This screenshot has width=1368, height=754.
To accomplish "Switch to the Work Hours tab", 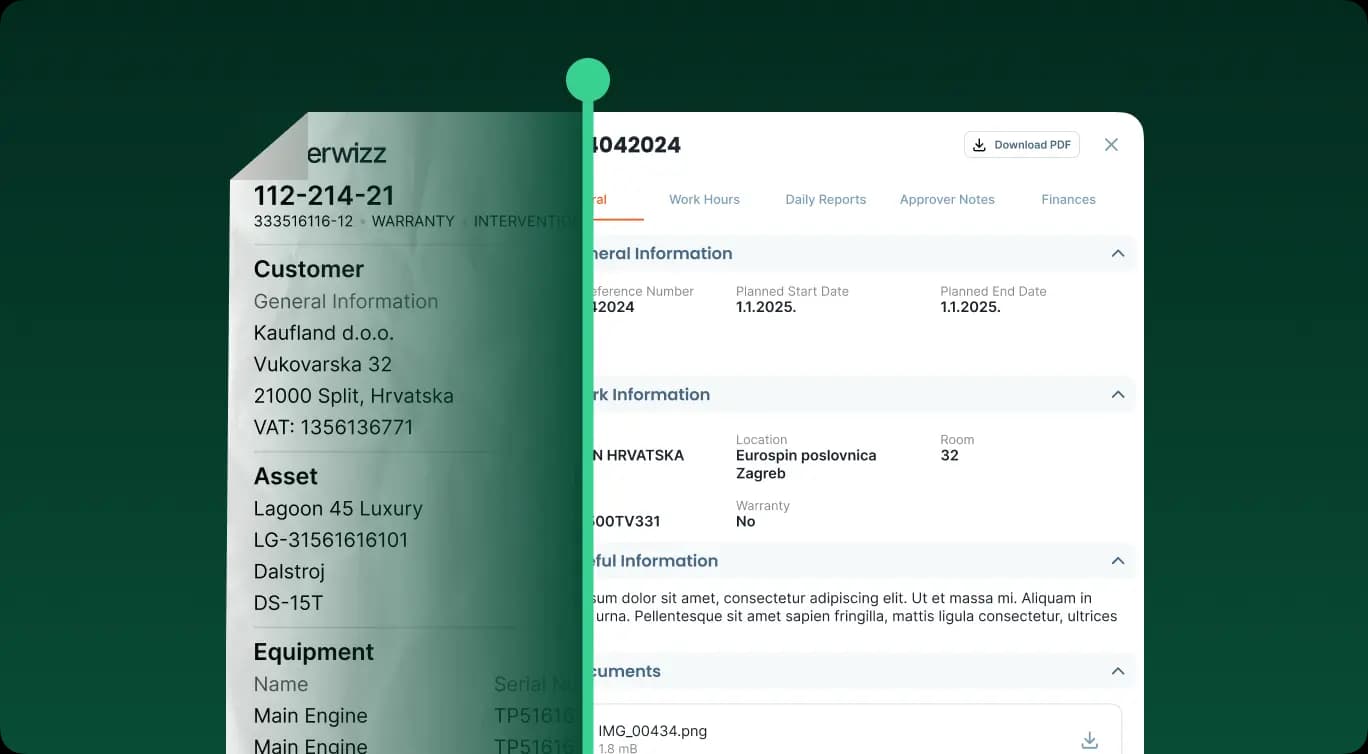I will click(704, 199).
